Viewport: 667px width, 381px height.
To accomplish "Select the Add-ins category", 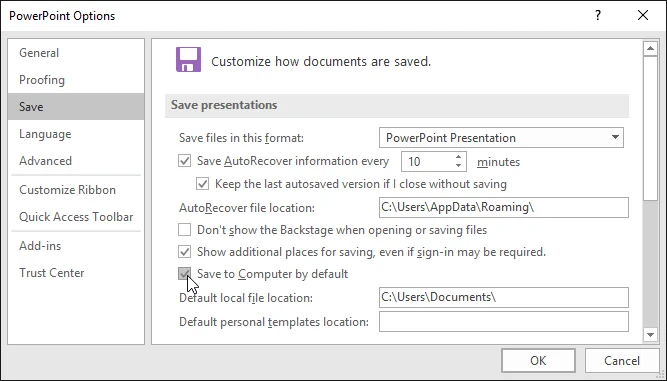I will click(76, 246).
